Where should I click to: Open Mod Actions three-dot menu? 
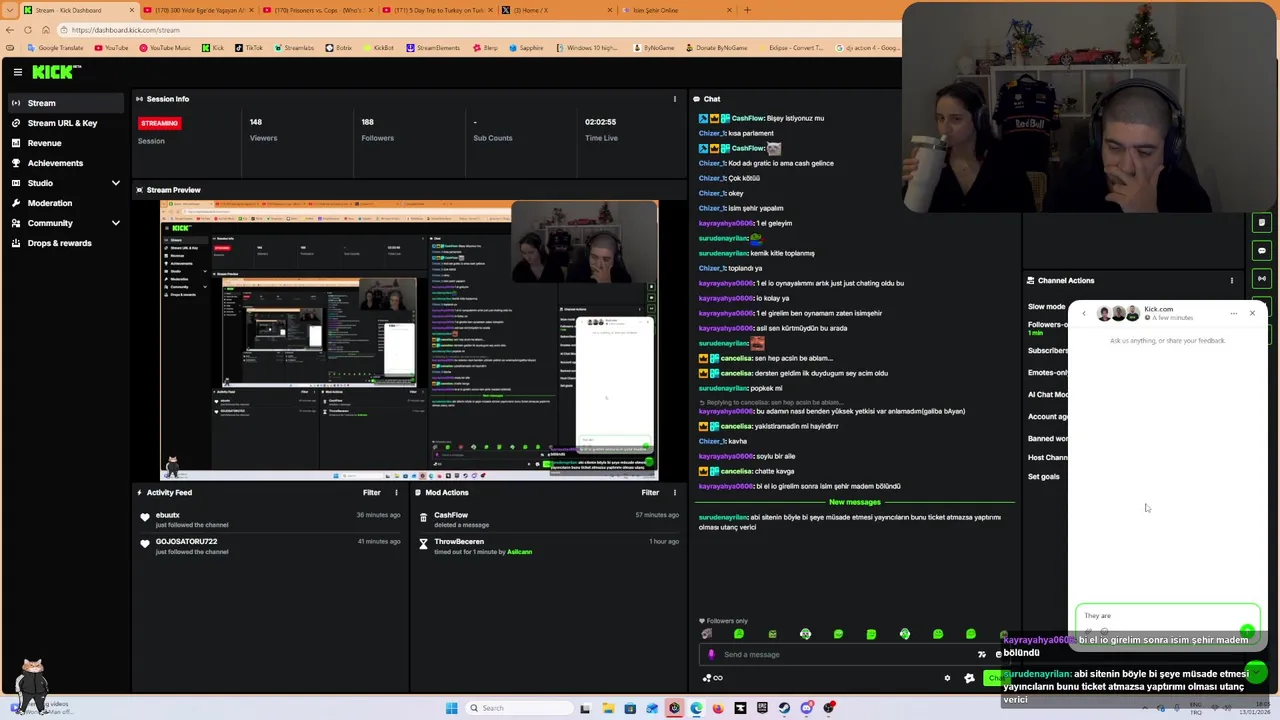[674, 492]
